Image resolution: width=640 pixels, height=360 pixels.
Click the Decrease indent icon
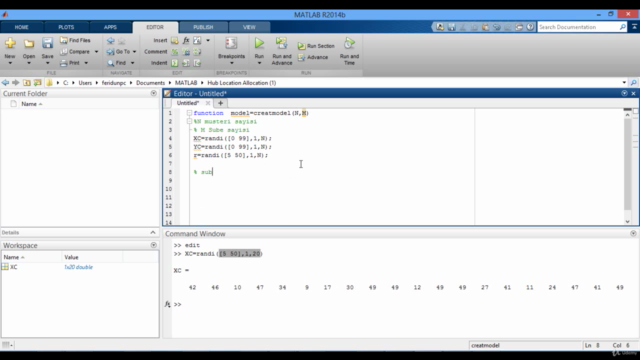[x=198, y=63]
